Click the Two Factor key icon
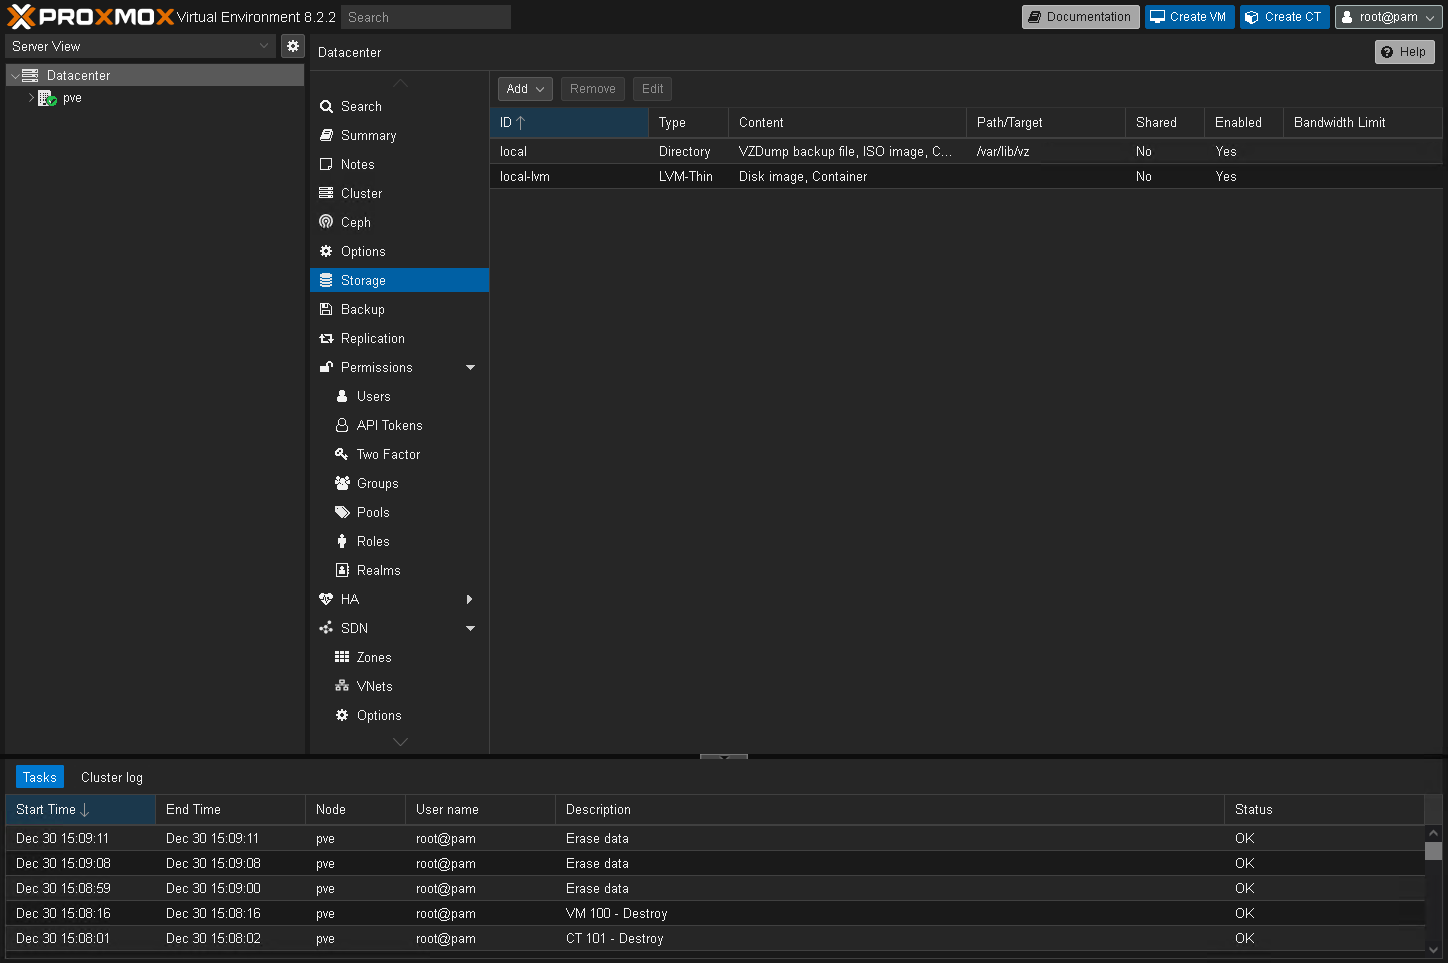 tap(342, 454)
